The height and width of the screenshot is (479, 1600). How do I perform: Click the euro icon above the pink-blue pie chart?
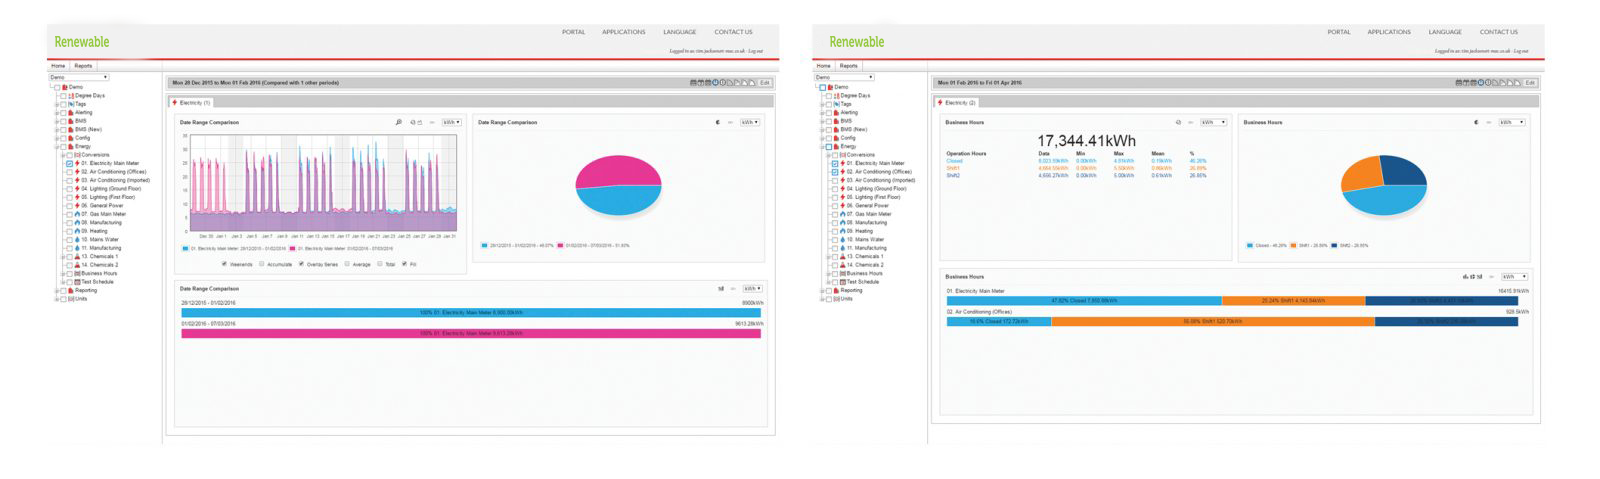pyautogui.click(x=717, y=122)
